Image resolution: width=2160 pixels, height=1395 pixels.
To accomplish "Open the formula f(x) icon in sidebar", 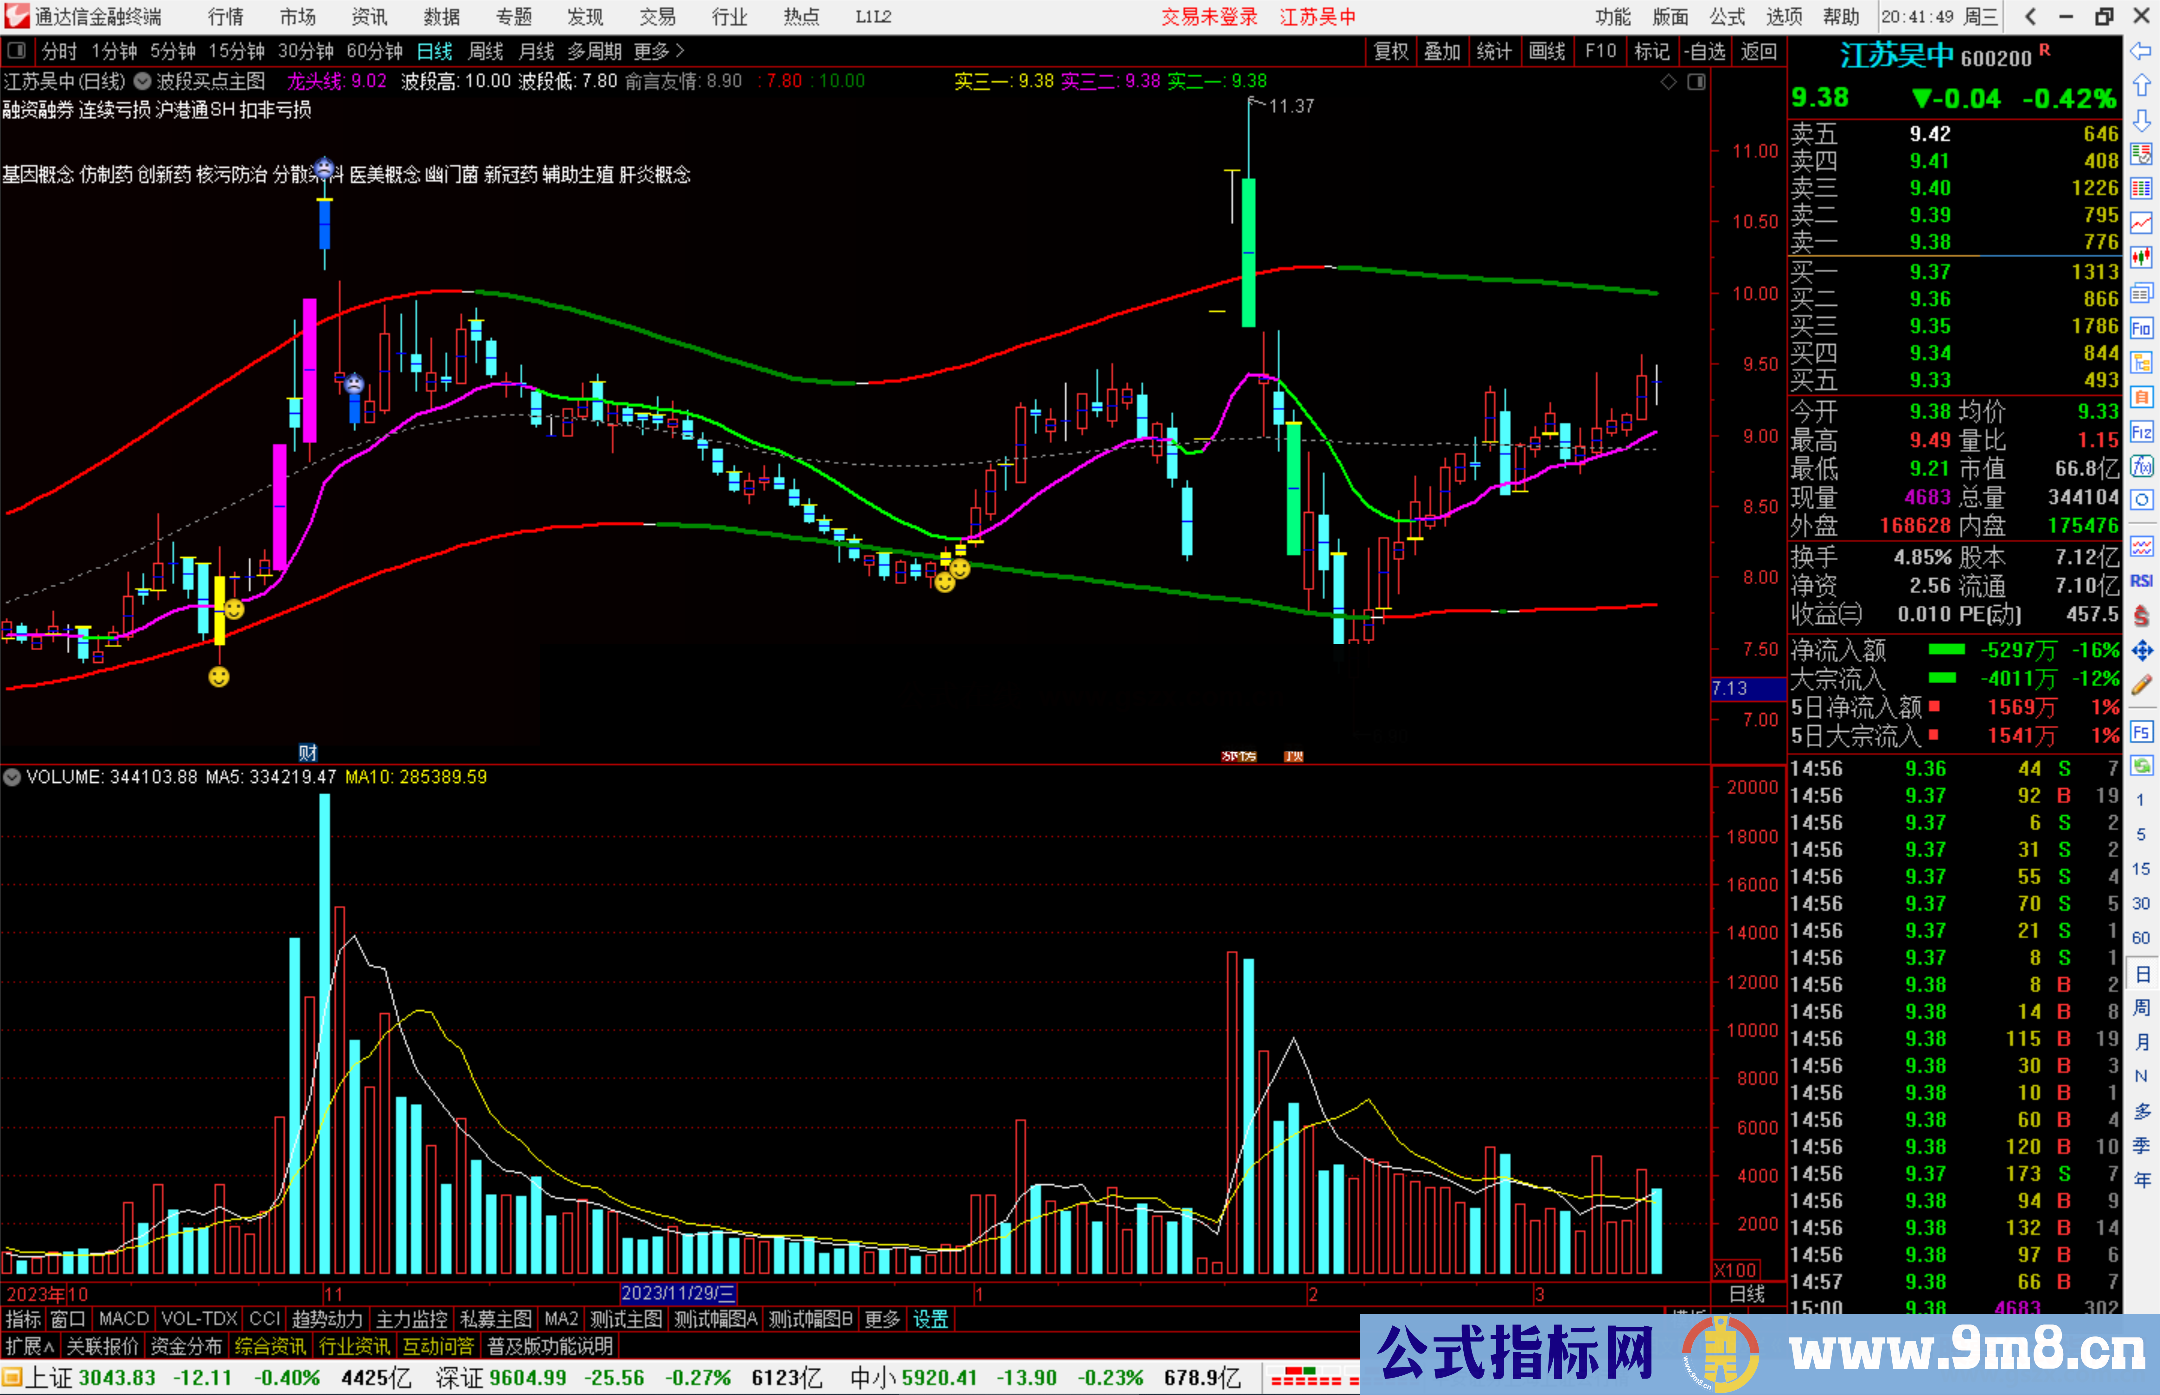I will (x=2141, y=466).
